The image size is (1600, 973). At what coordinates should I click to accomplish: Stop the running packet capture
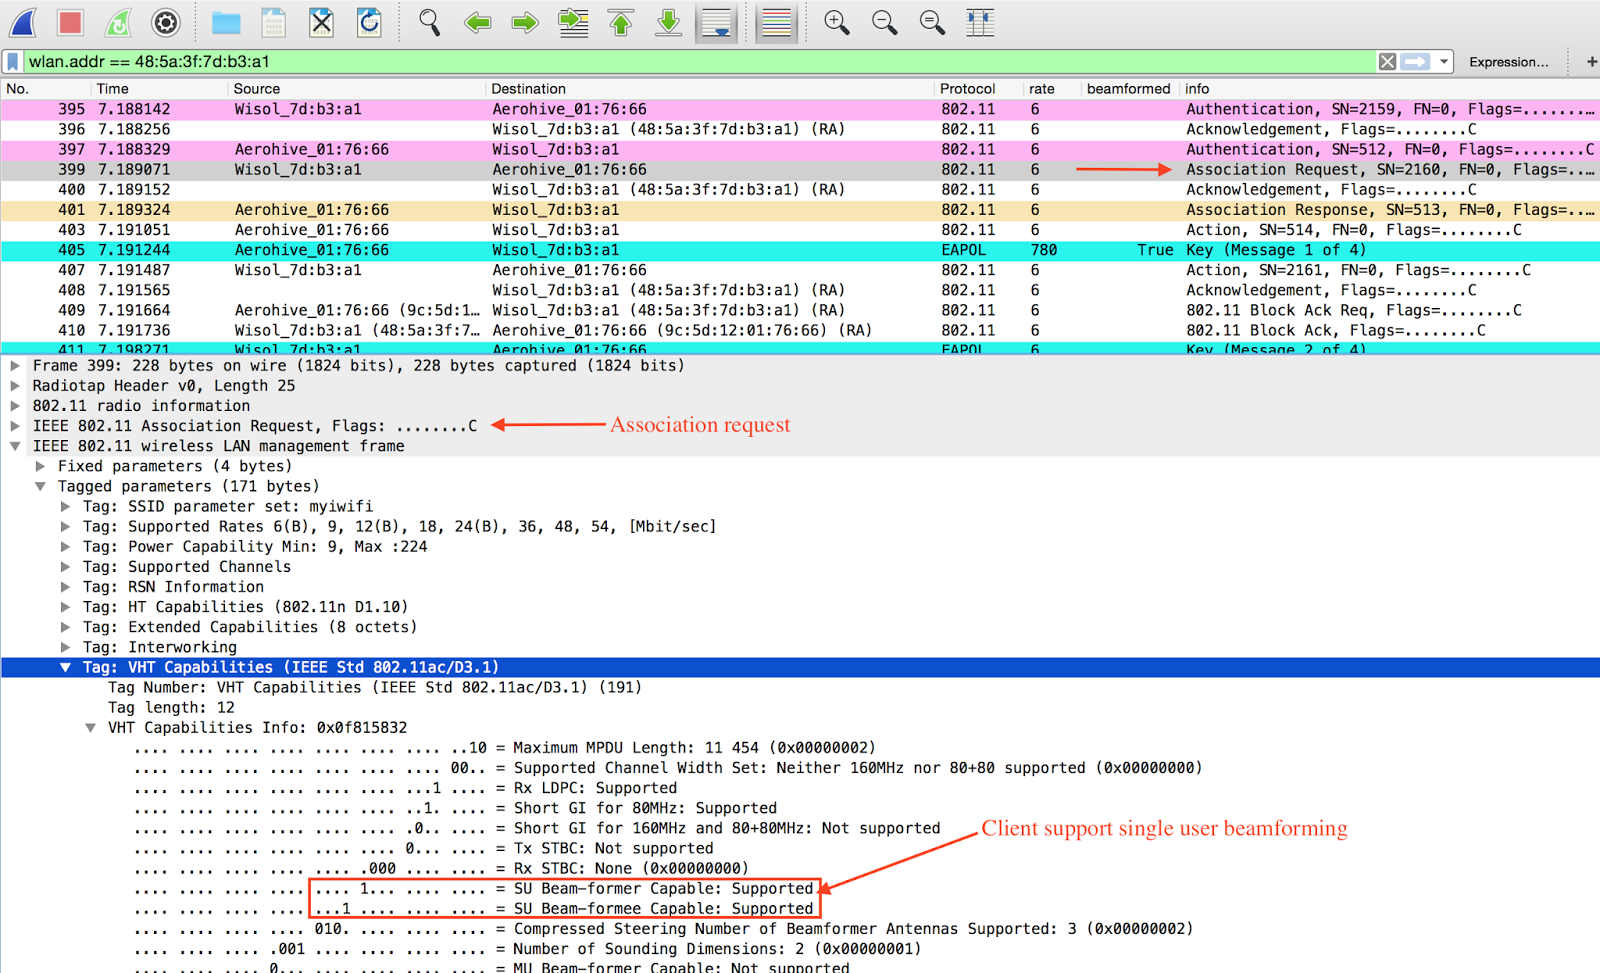(70, 22)
